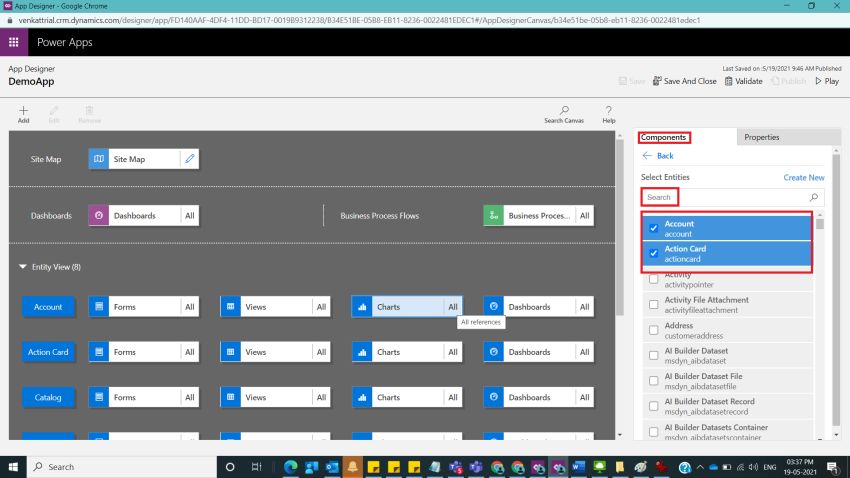The height and width of the screenshot is (478, 850).
Task: Click Save And Close button
Action: point(684,81)
